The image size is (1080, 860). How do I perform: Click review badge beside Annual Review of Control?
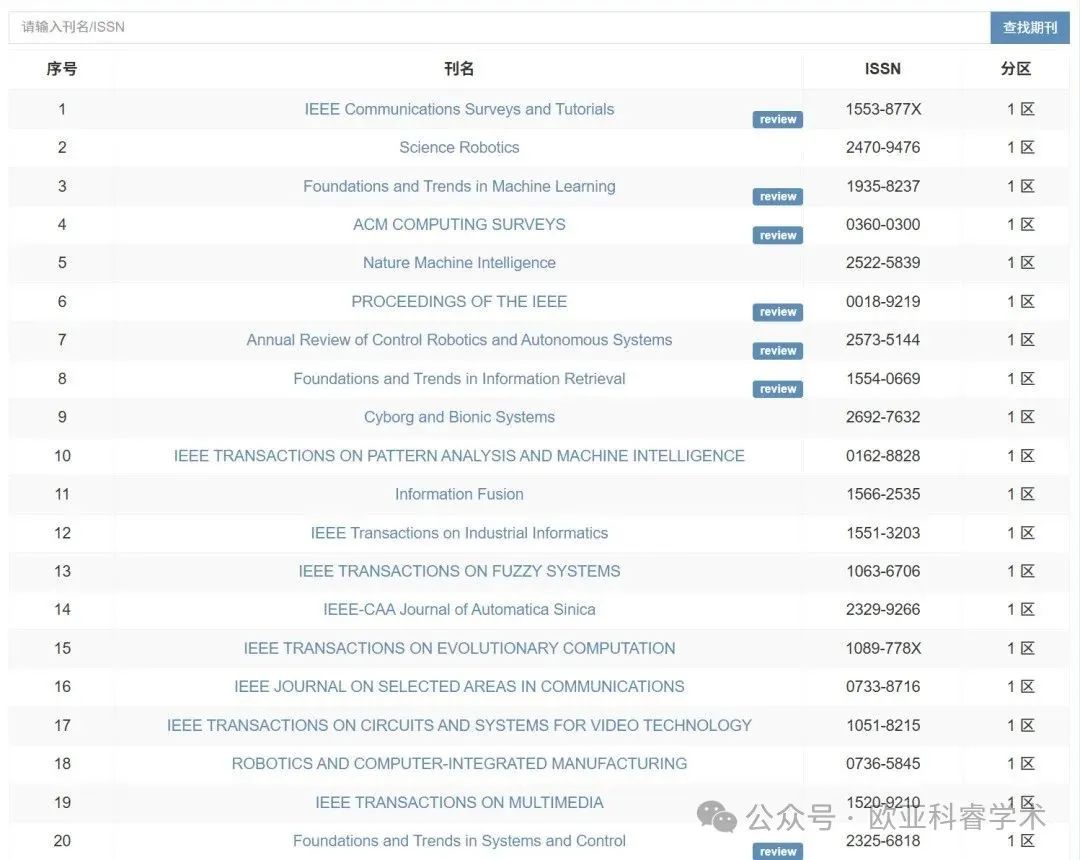778,350
